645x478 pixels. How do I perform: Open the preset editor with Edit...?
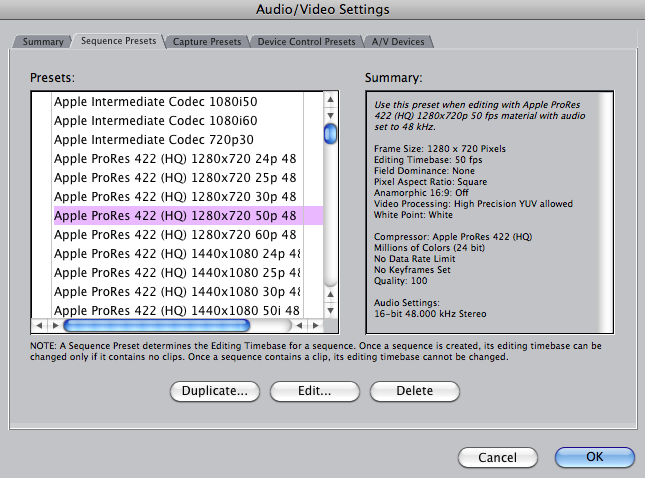[314, 391]
